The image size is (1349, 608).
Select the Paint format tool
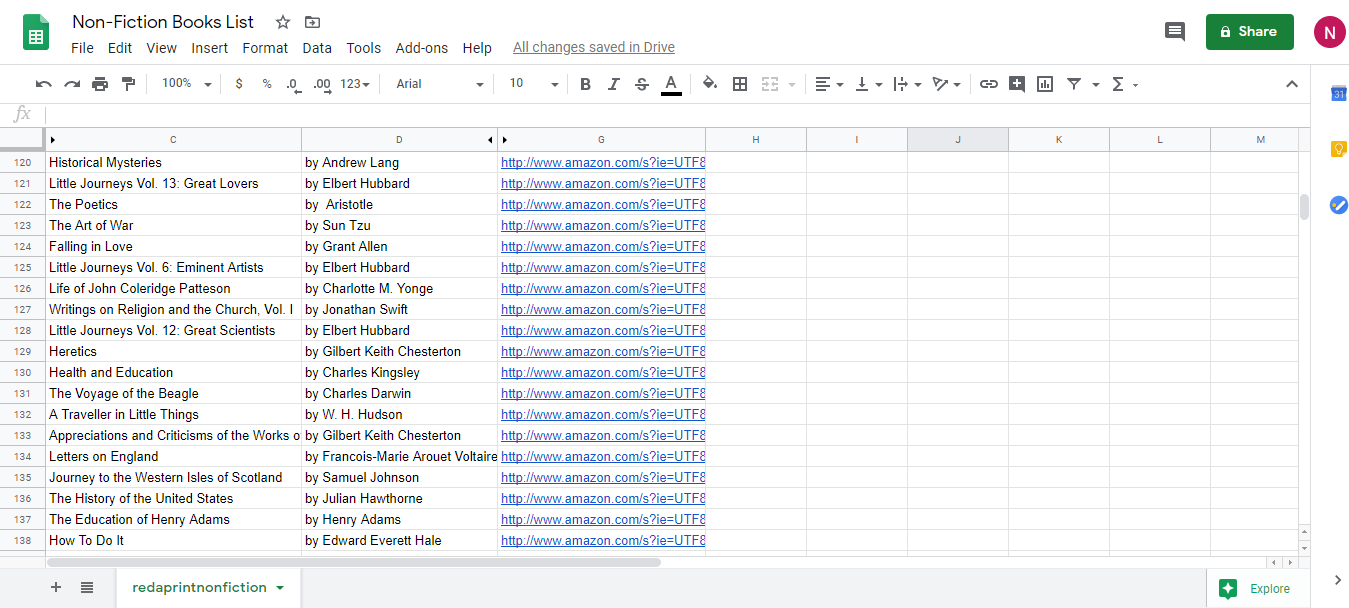pos(128,84)
